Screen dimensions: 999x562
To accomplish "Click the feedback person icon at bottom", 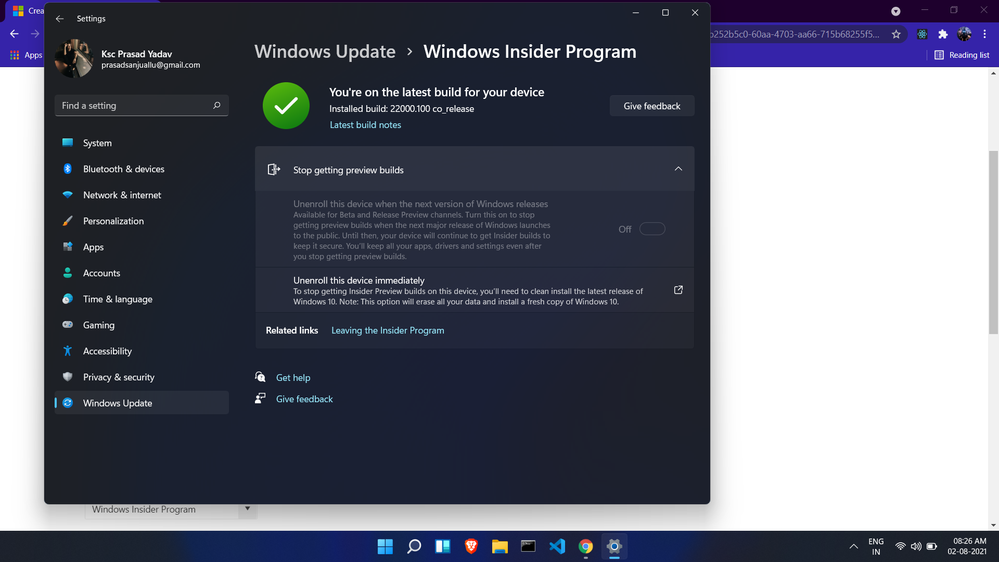I will [260, 398].
